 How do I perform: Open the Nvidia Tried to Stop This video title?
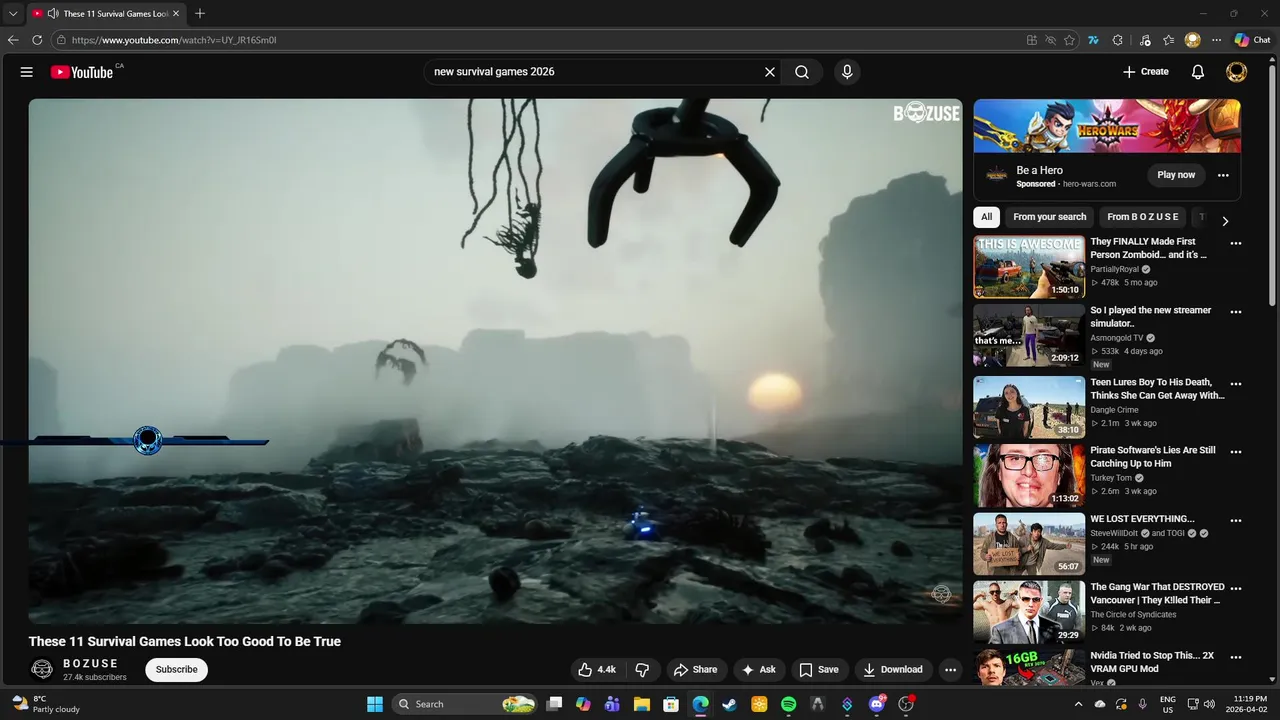[1152, 662]
